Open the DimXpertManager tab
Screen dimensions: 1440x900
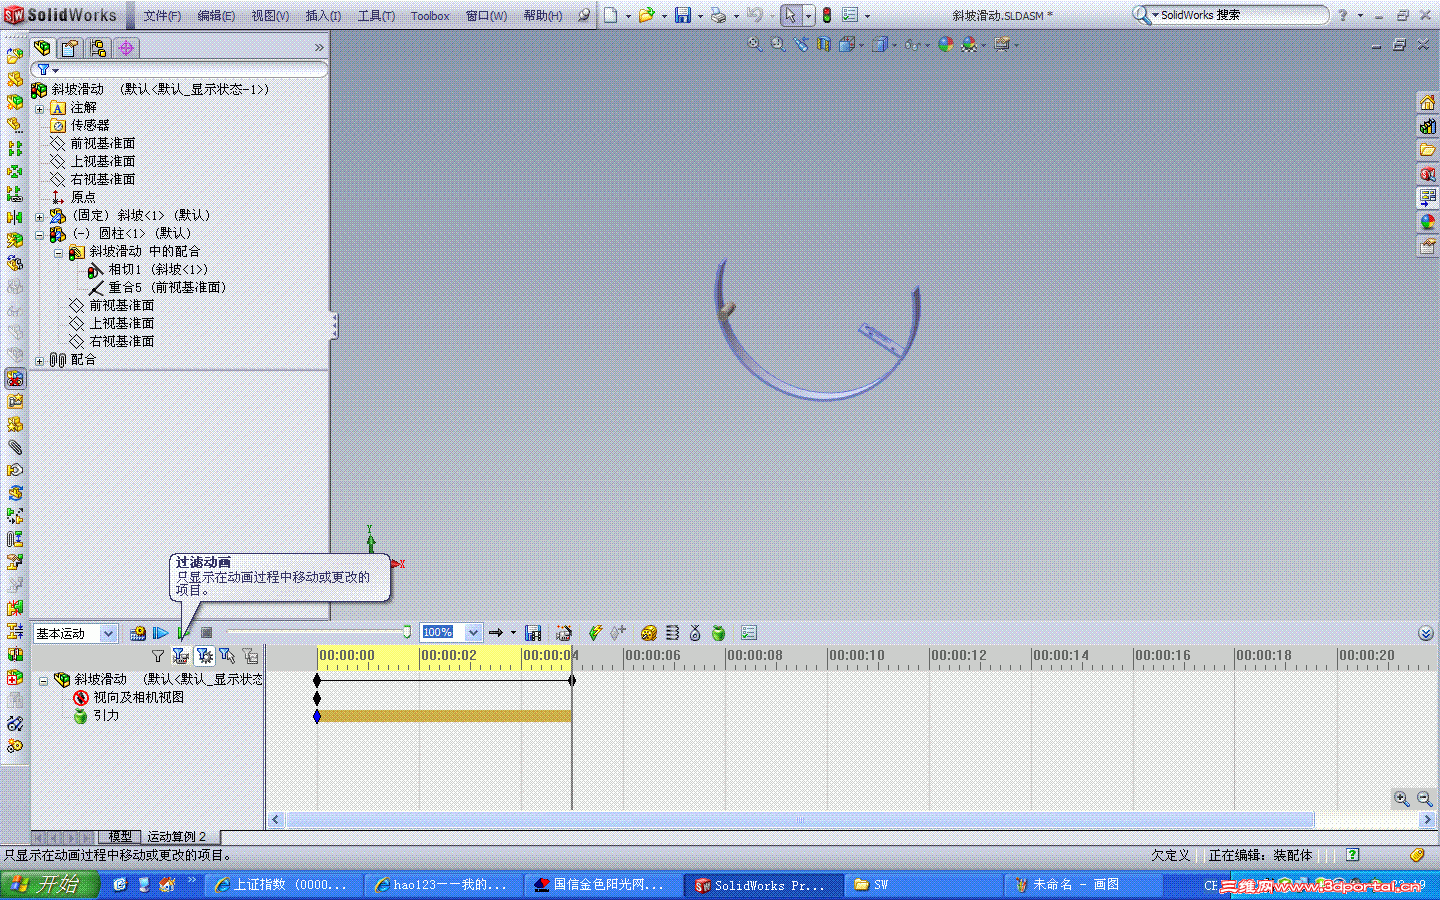coord(126,48)
